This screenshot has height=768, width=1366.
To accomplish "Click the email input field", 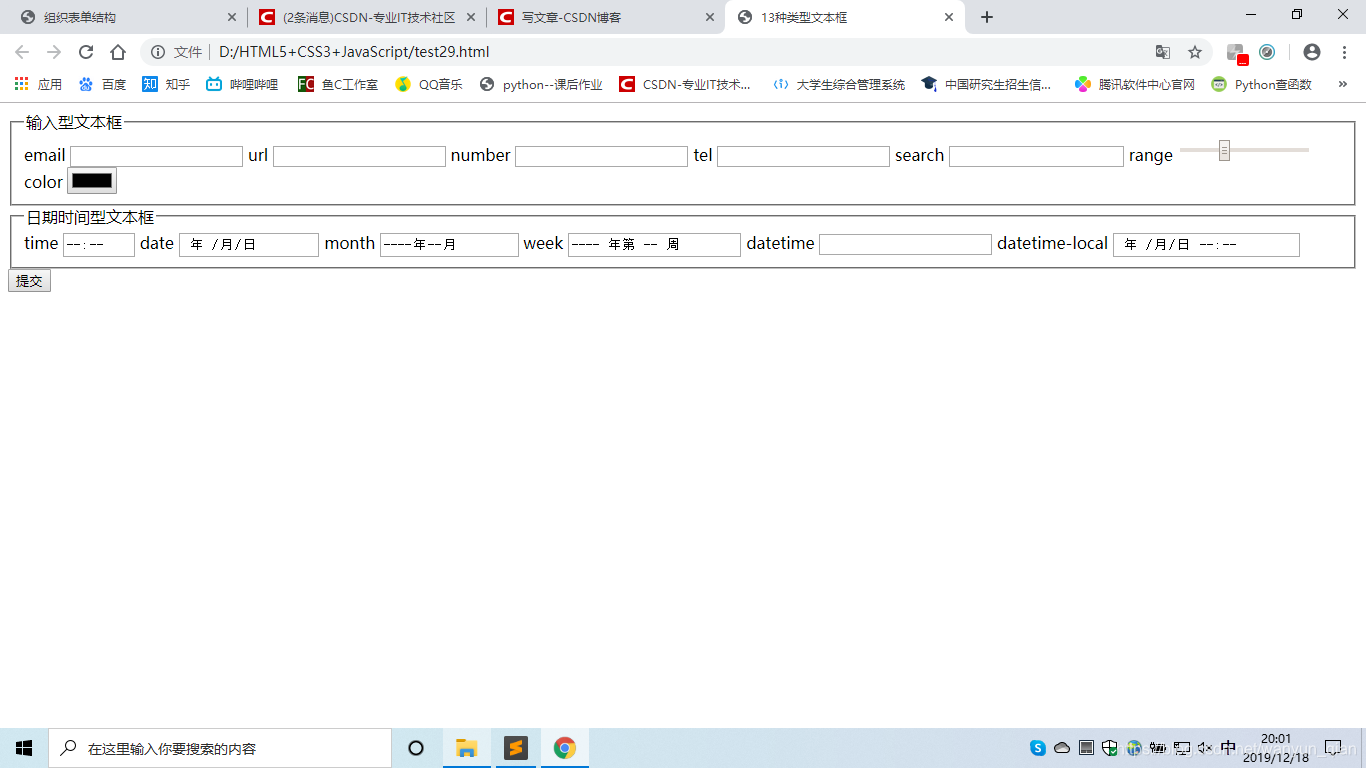I will (x=156, y=156).
